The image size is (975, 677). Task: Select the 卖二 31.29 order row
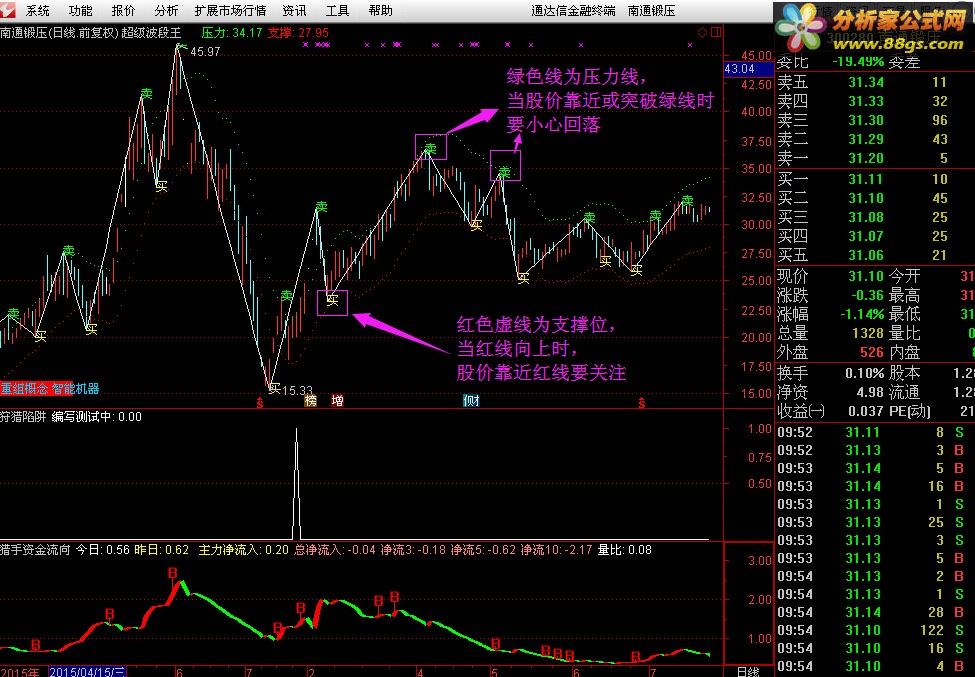(x=875, y=139)
